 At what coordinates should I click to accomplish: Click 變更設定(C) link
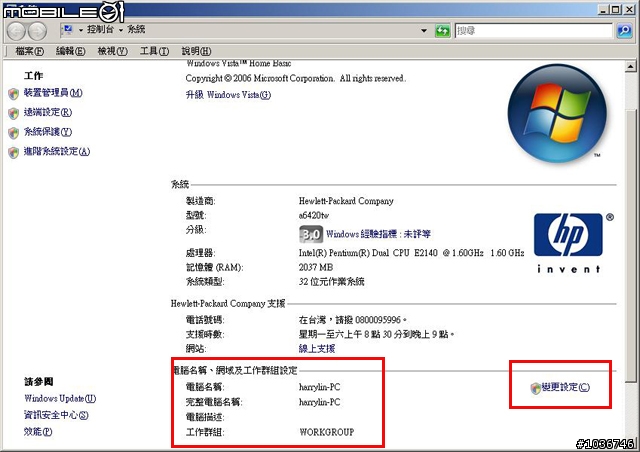point(566,387)
